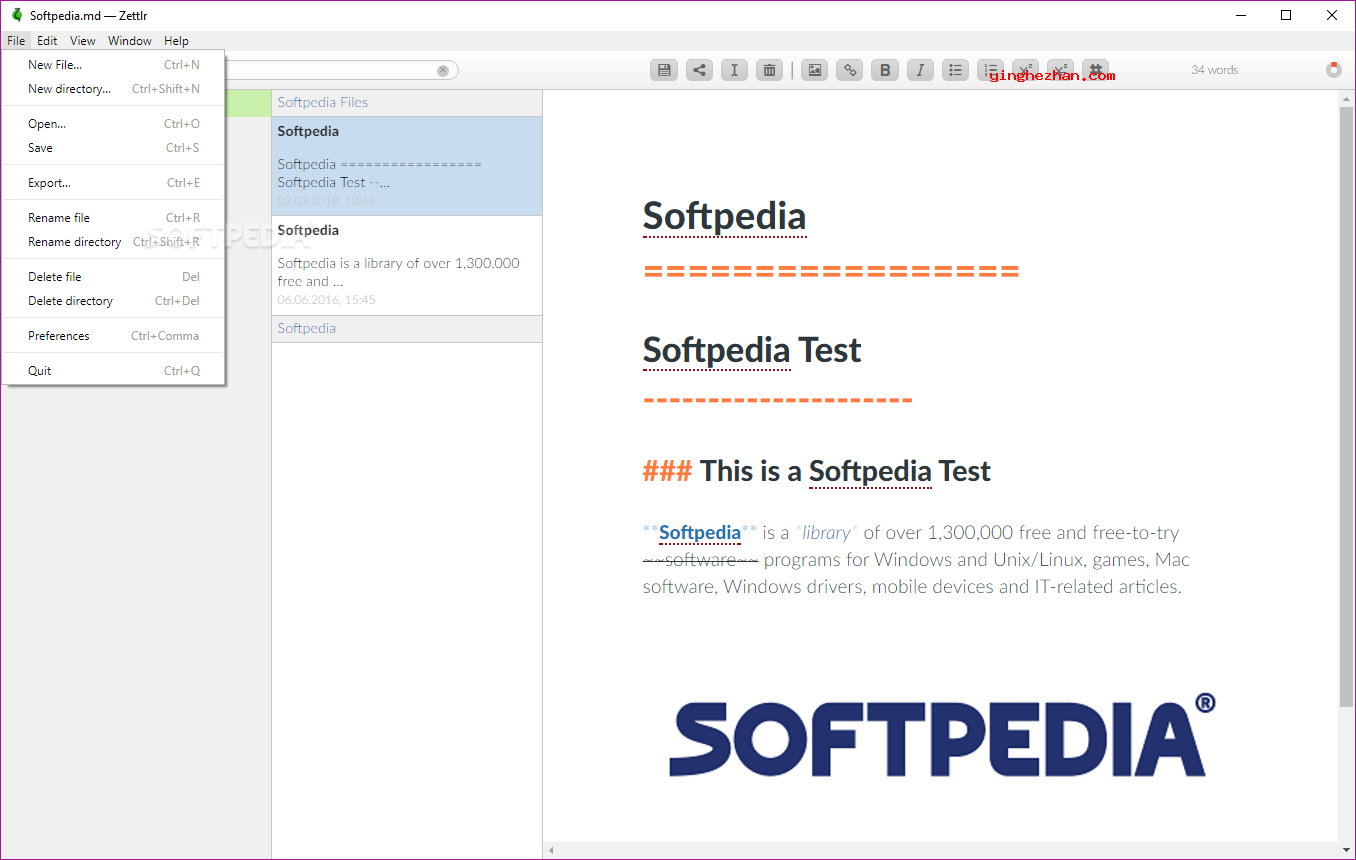Click the rename file cursor icon
Screen dimensions: 1356x860
pyautogui.click(x=734, y=70)
